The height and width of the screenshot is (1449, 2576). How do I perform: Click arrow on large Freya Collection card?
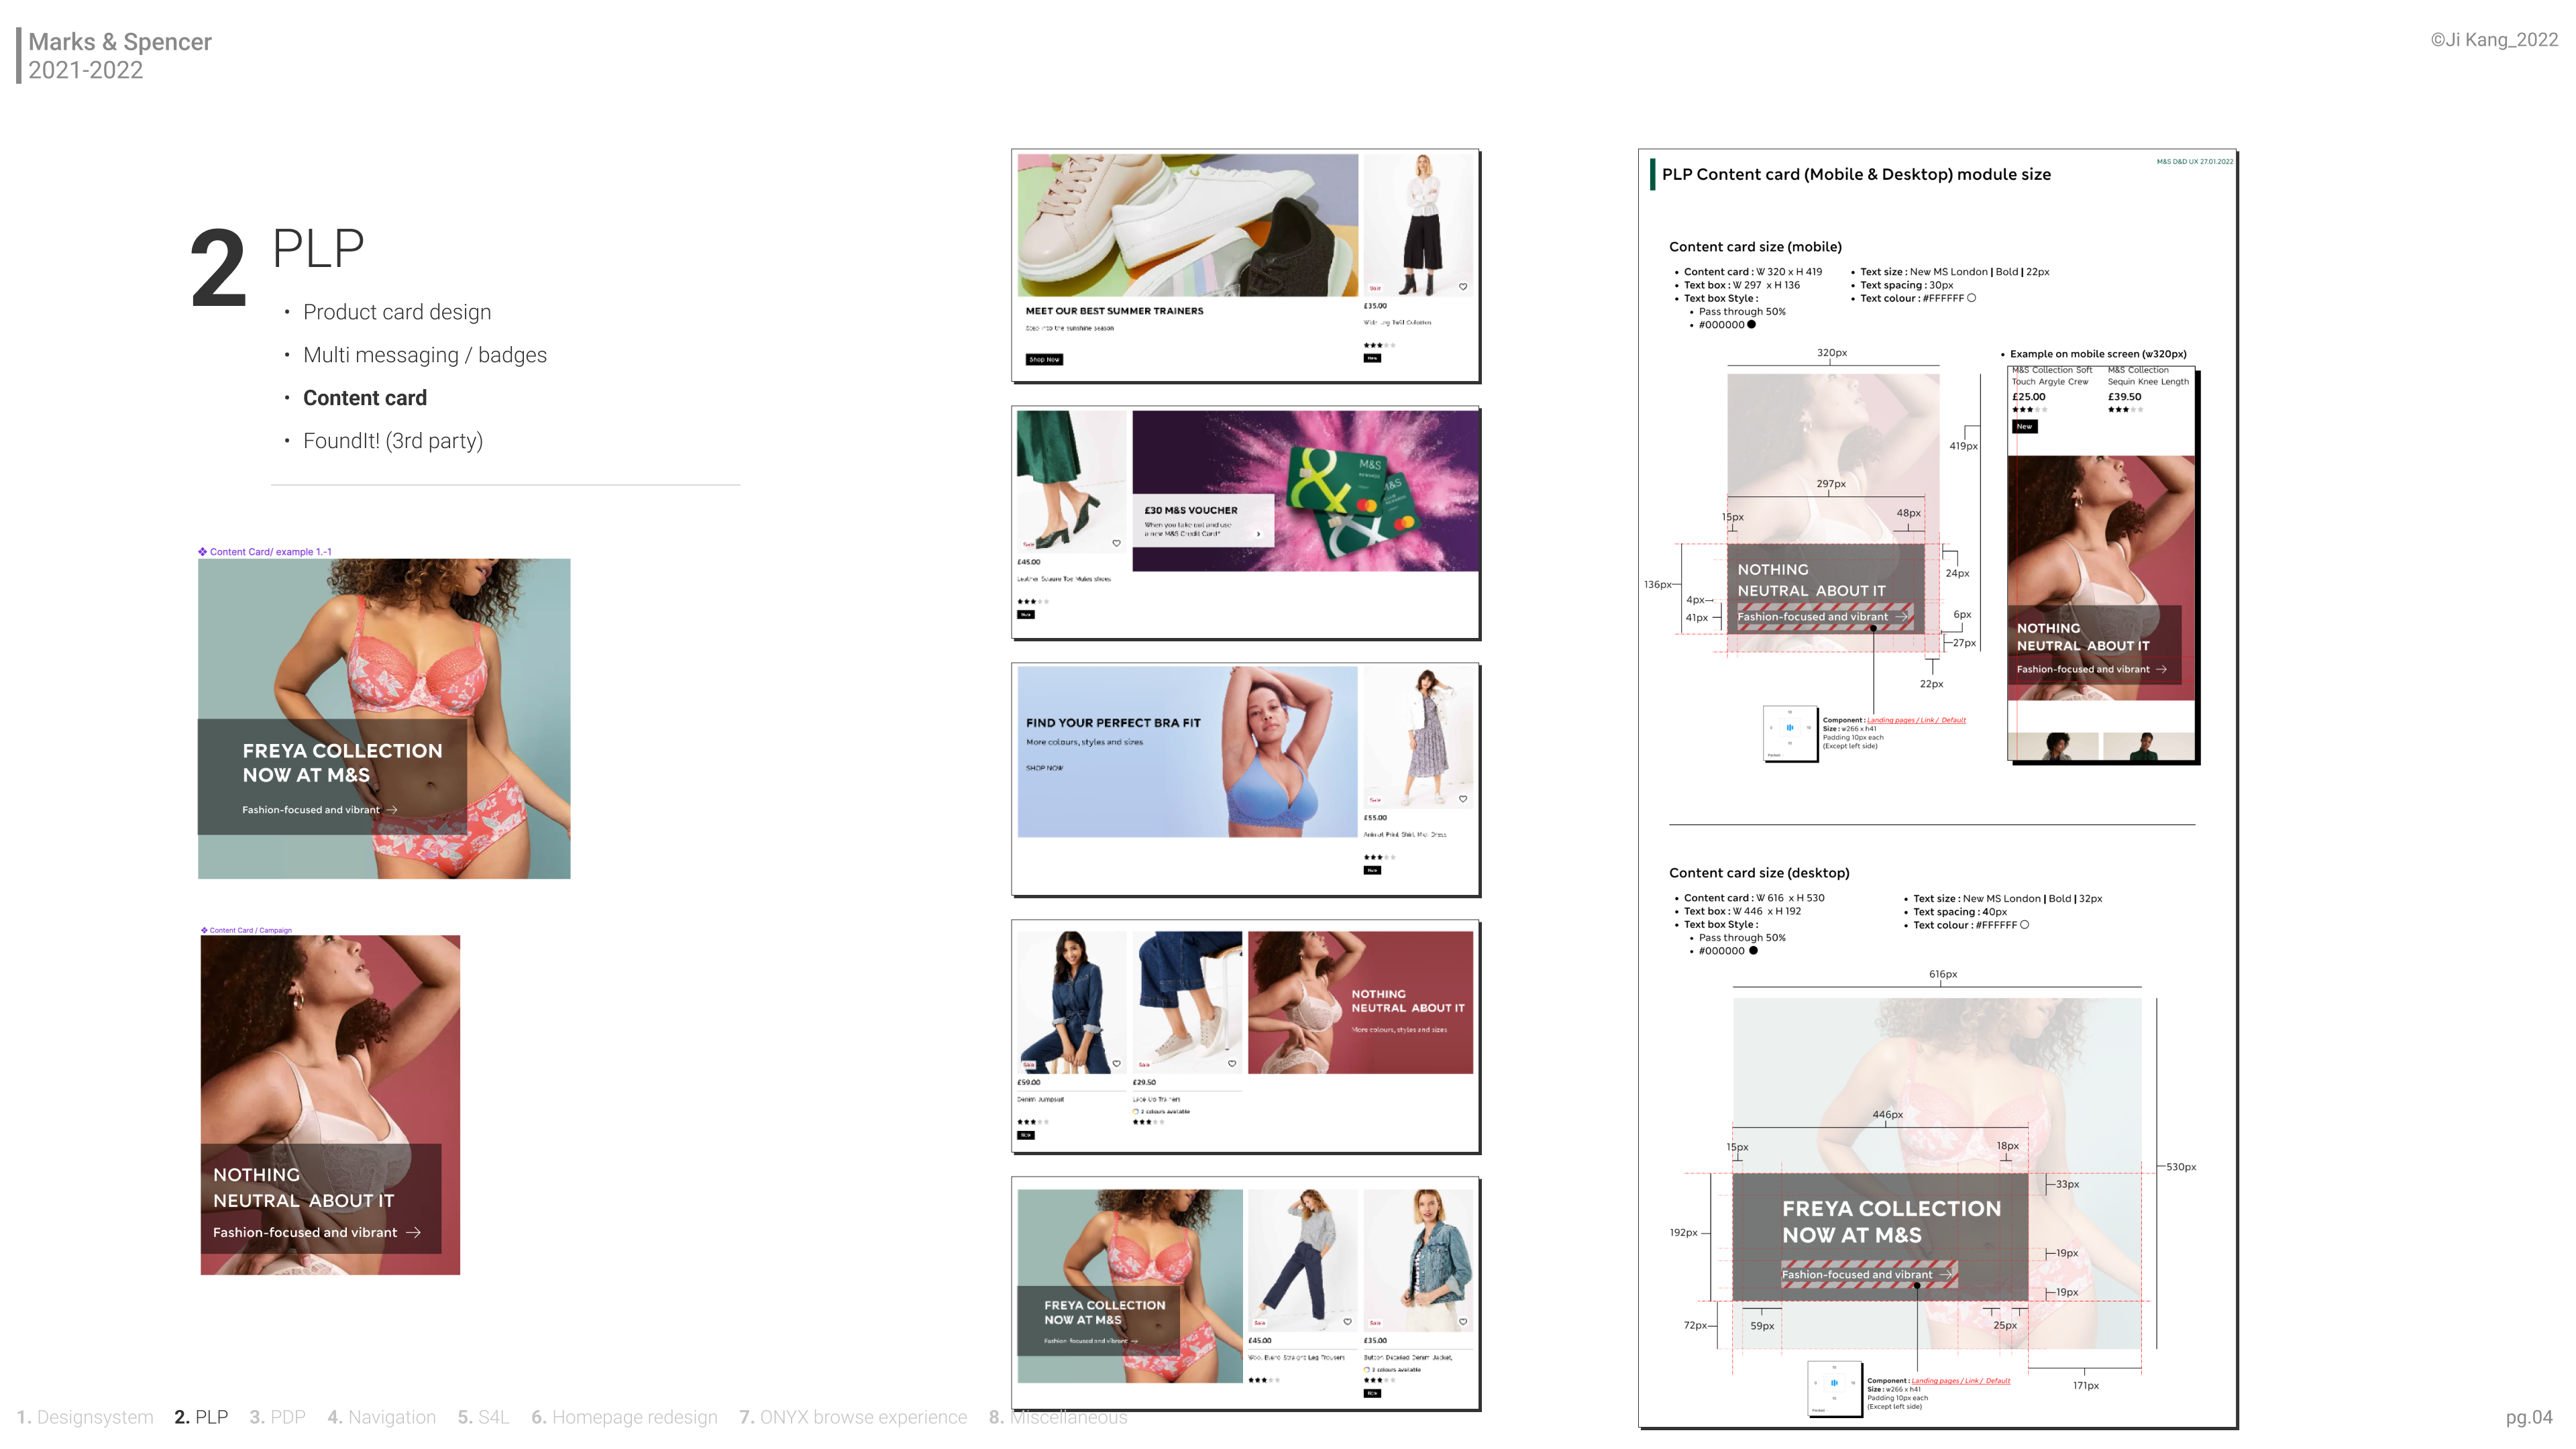coord(392,810)
